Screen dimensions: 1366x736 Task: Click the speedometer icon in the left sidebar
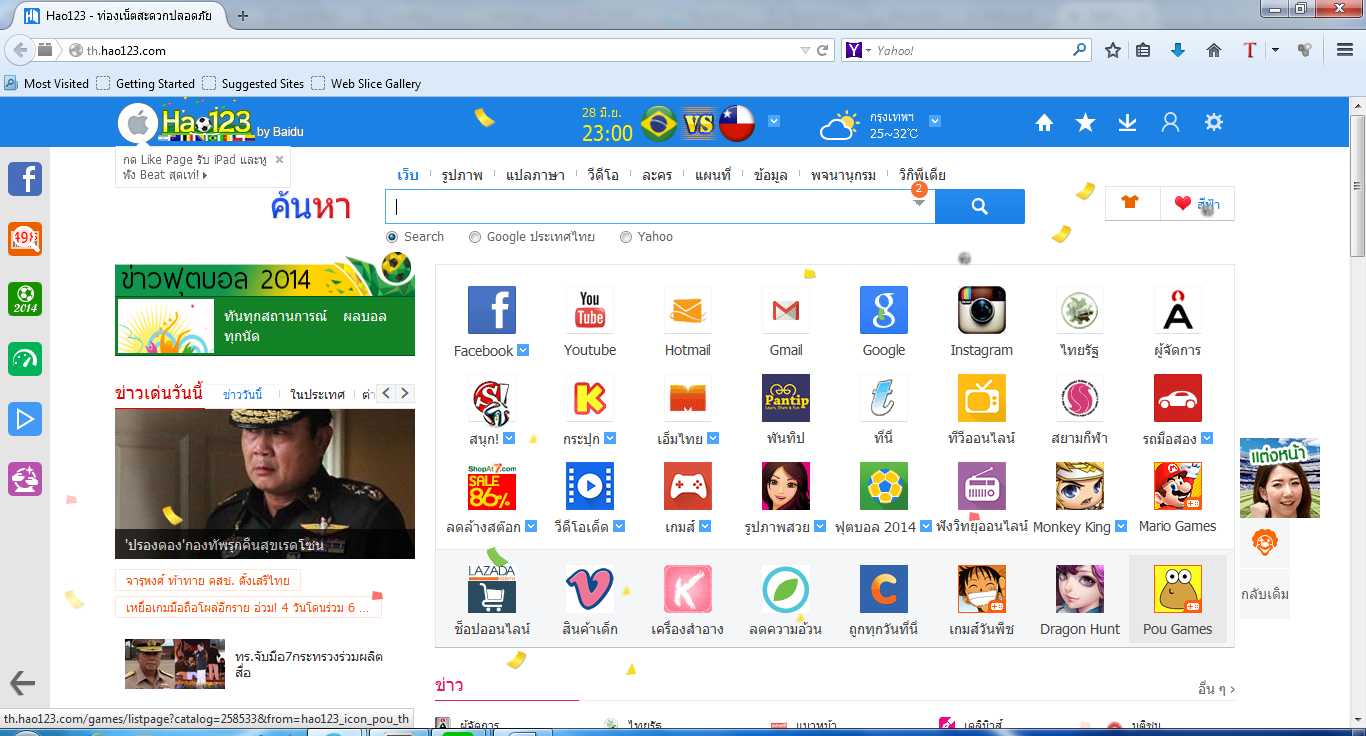pyautogui.click(x=25, y=359)
